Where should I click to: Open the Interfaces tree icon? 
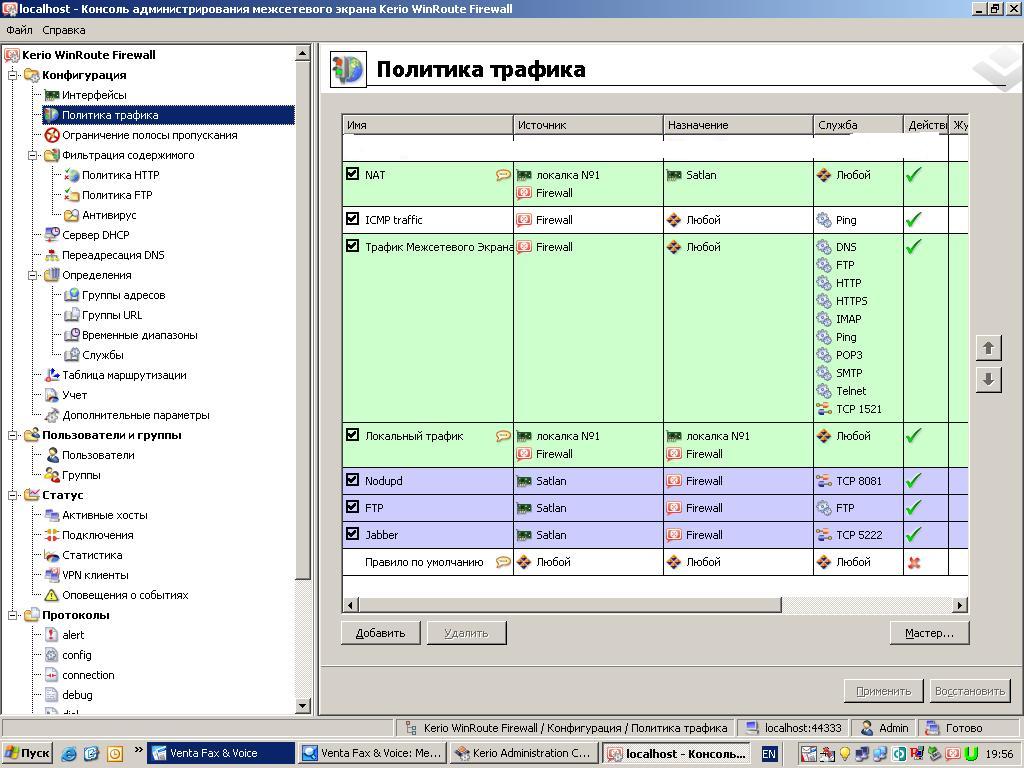click(52, 95)
